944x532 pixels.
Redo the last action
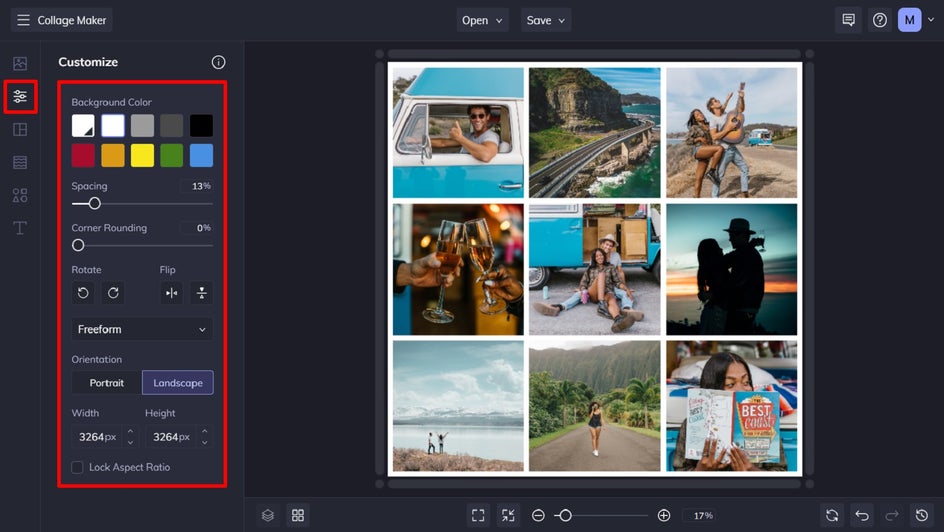[x=892, y=515]
